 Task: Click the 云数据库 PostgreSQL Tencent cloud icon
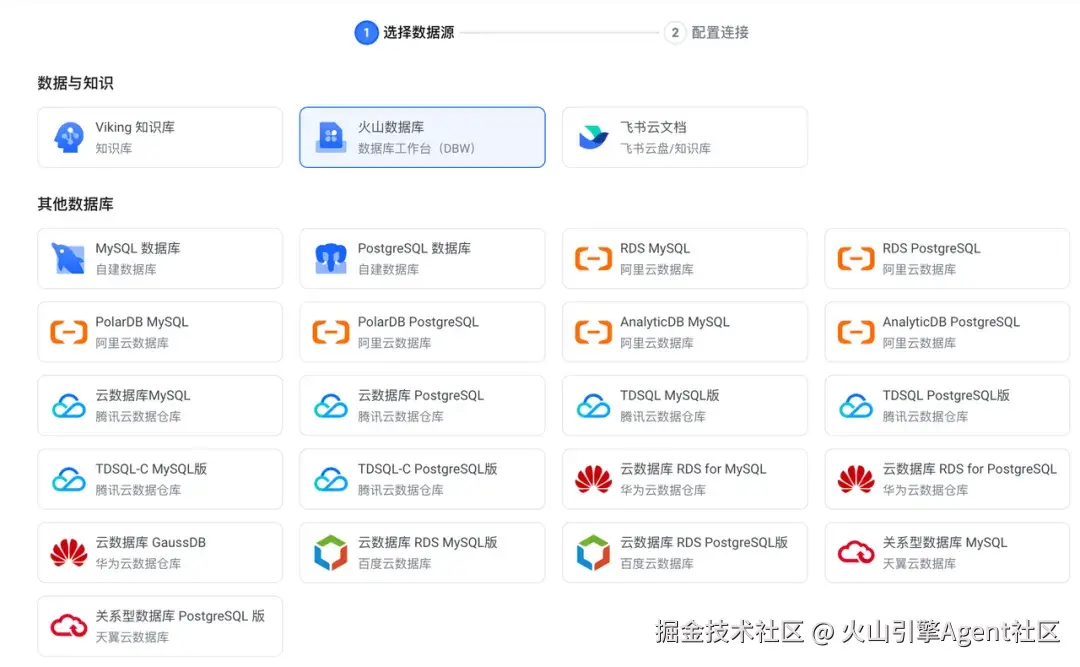[331, 406]
